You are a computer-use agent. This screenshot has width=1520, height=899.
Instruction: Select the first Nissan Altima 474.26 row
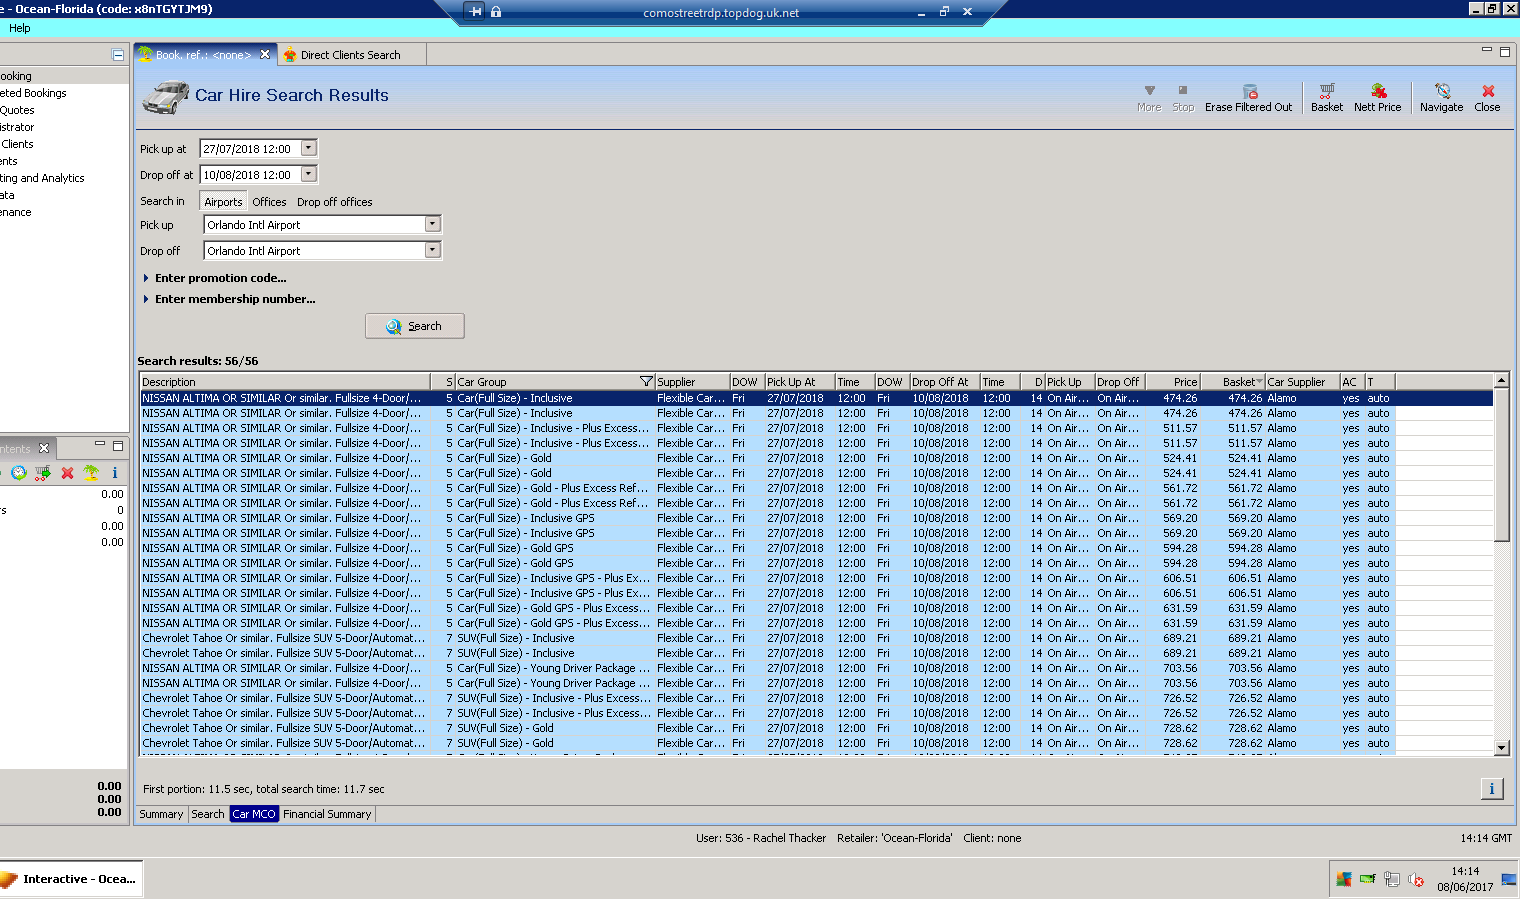[x=816, y=398]
